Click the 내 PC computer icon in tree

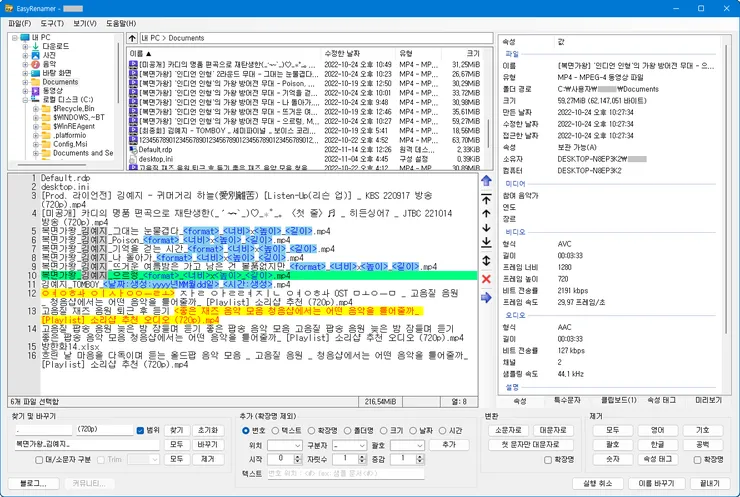click(x=25, y=37)
